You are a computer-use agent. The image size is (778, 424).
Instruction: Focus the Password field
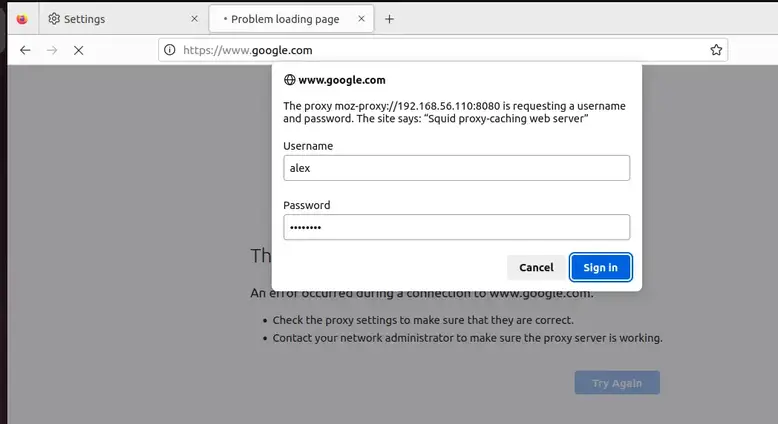pyautogui.click(x=456, y=227)
